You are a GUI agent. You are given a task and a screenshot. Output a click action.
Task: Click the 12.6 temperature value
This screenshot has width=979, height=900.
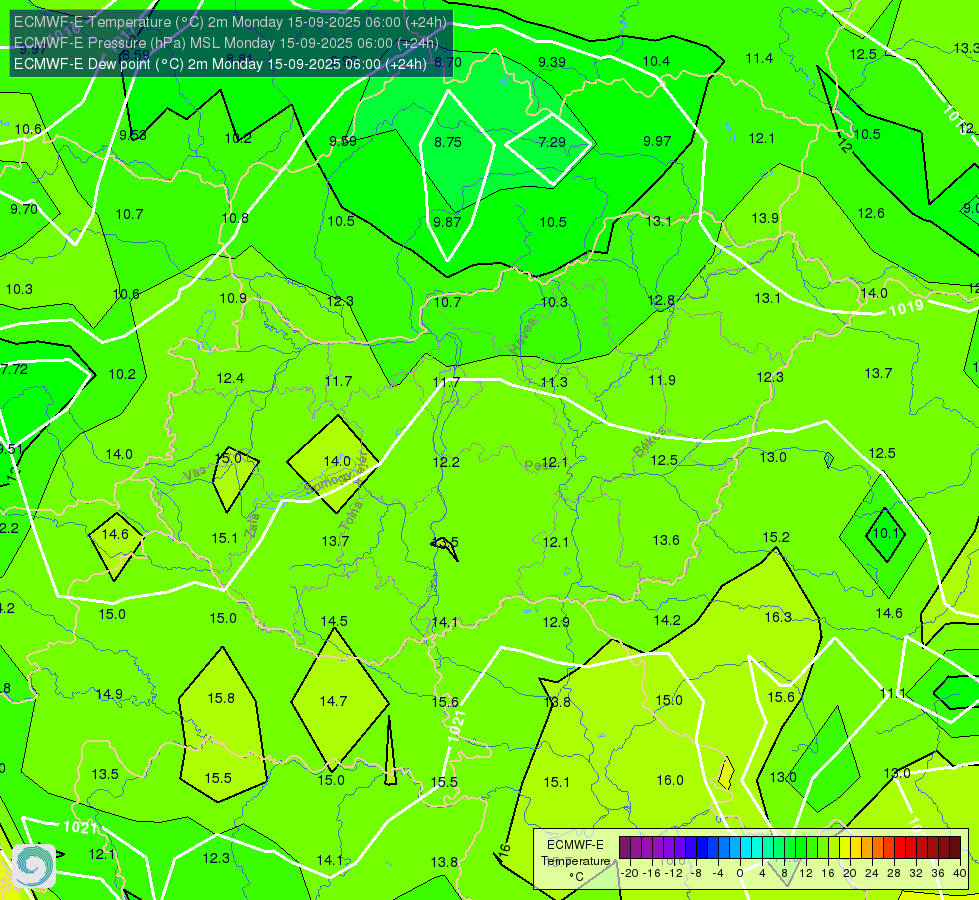coord(871,214)
